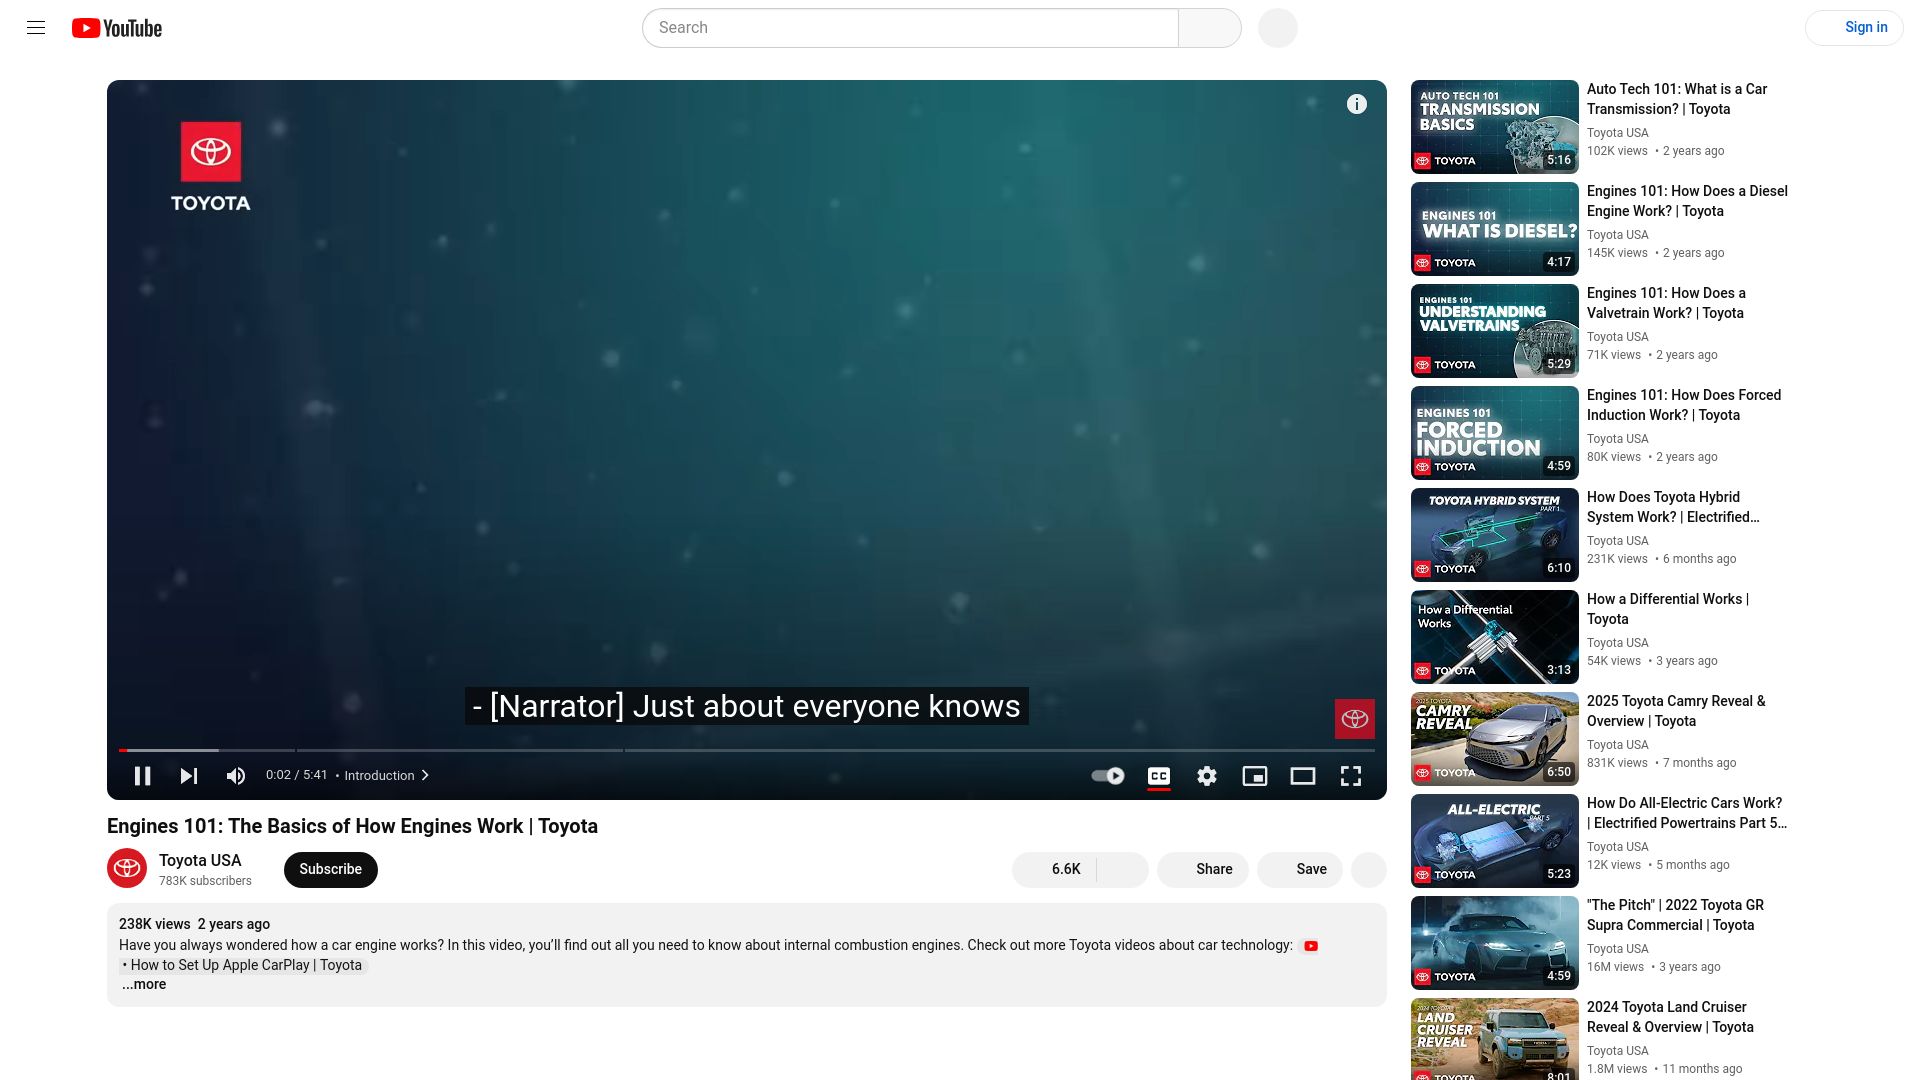The image size is (1920, 1080).
Task: Open the hamburger guide menu
Action: [36, 28]
